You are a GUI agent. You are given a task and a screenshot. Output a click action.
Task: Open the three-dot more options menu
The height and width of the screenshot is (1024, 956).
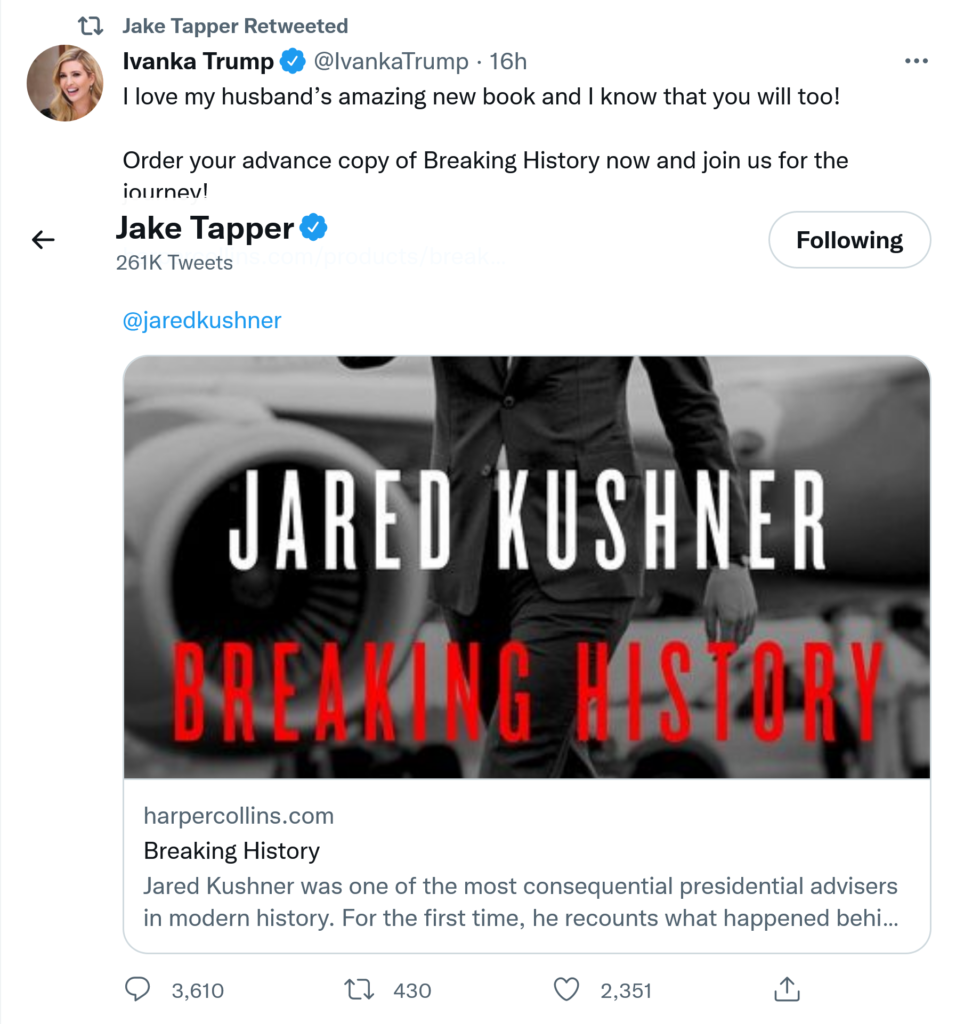[916, 61]
